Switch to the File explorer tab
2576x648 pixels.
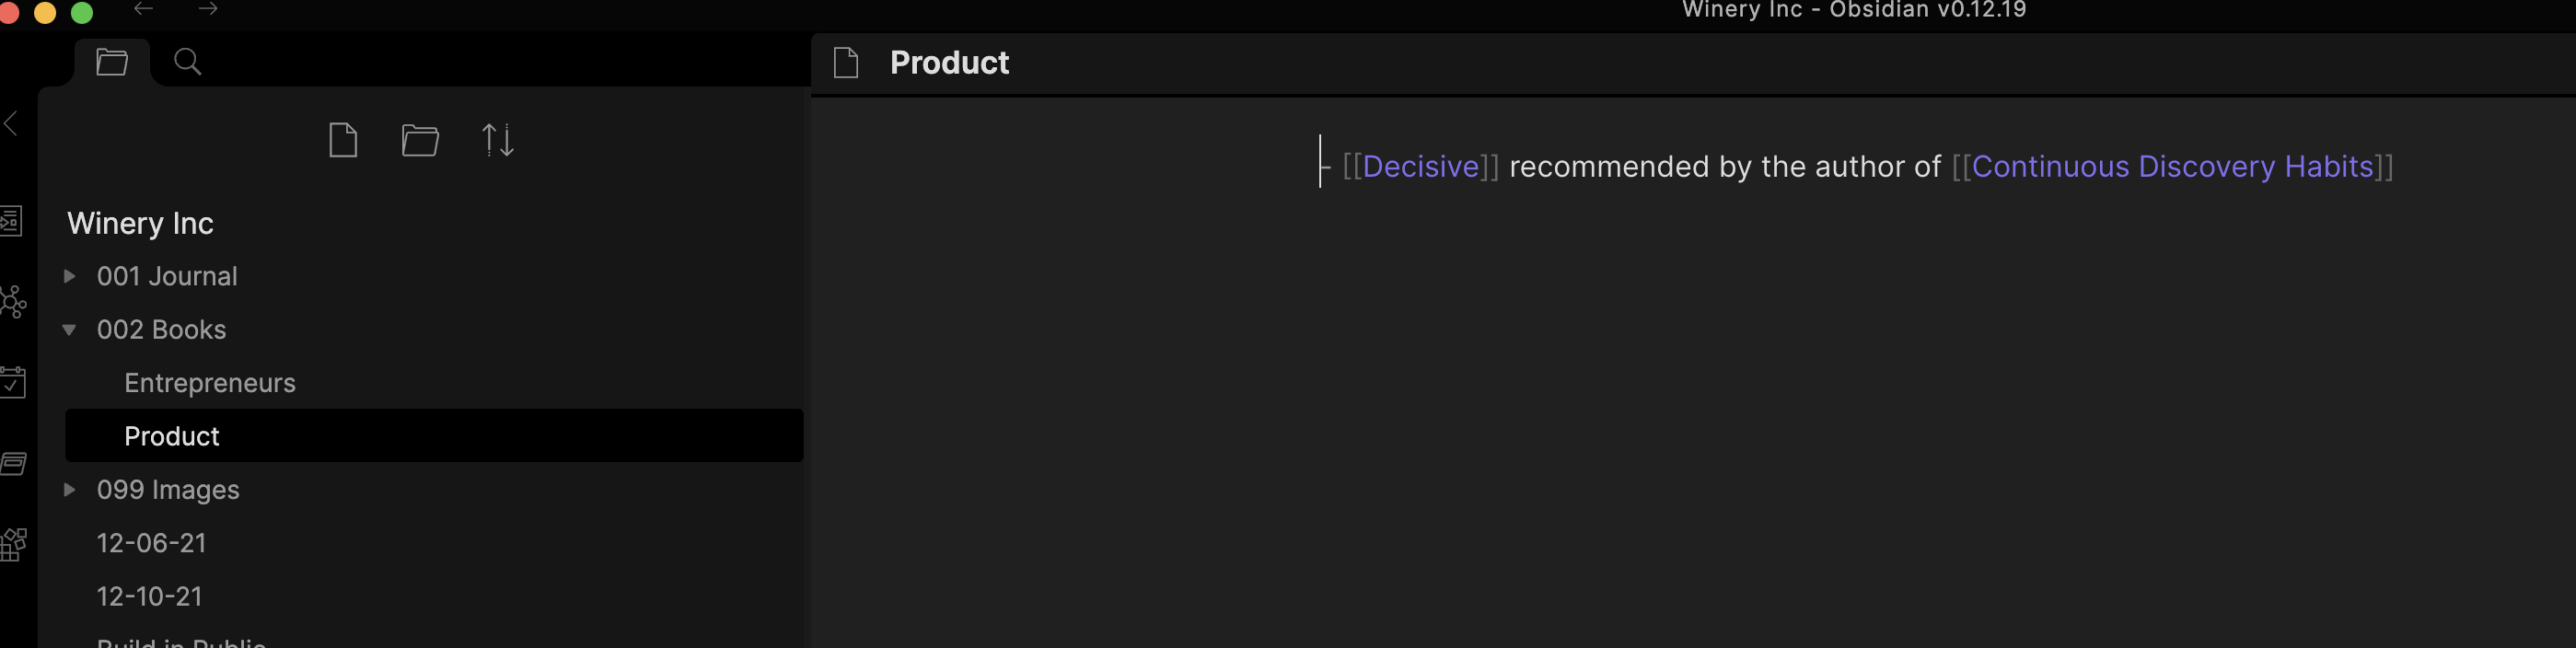(112, 62)
